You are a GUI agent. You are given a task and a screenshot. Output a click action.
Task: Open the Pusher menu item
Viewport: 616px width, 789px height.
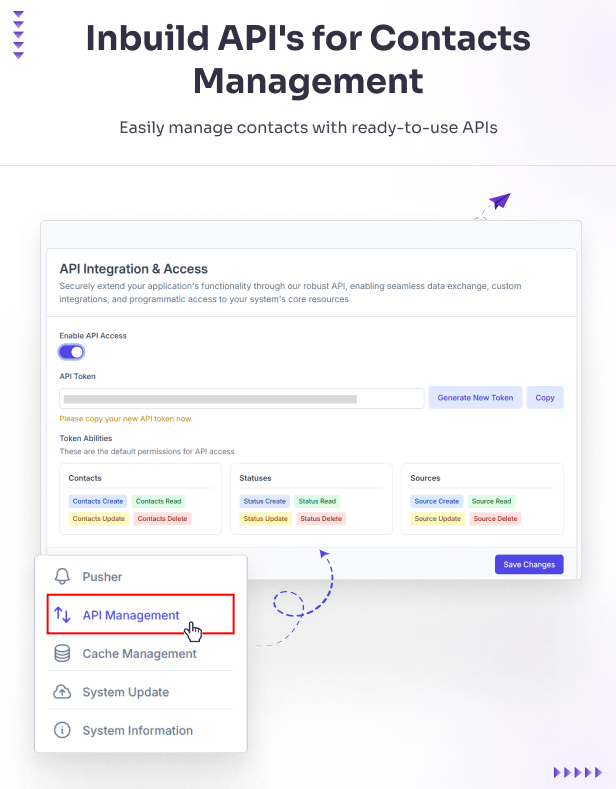pyautogui.click(x=102, y=577)
